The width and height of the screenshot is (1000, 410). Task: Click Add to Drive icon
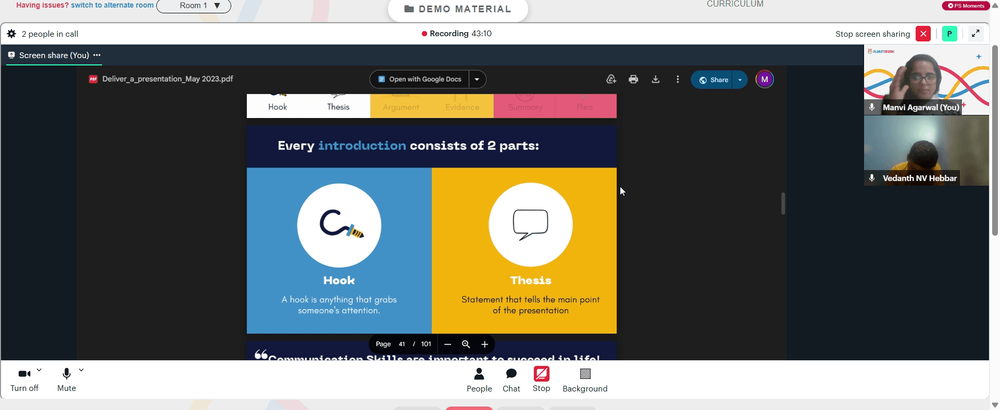(611, 80)
